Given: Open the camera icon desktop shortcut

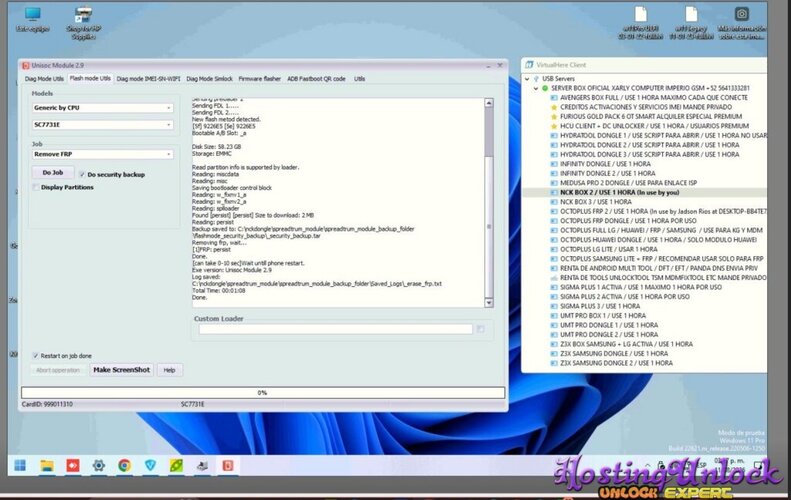Looking at the screenshot, I should click(x=742, y=23).
